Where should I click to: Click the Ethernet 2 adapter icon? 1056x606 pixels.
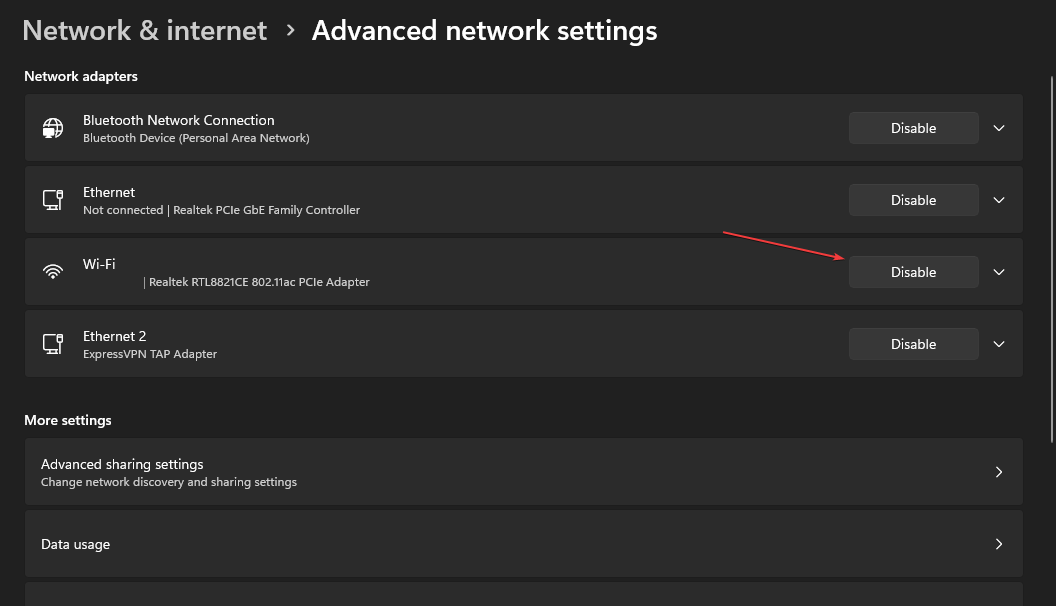pyautogui.click(x=52, y=343)
